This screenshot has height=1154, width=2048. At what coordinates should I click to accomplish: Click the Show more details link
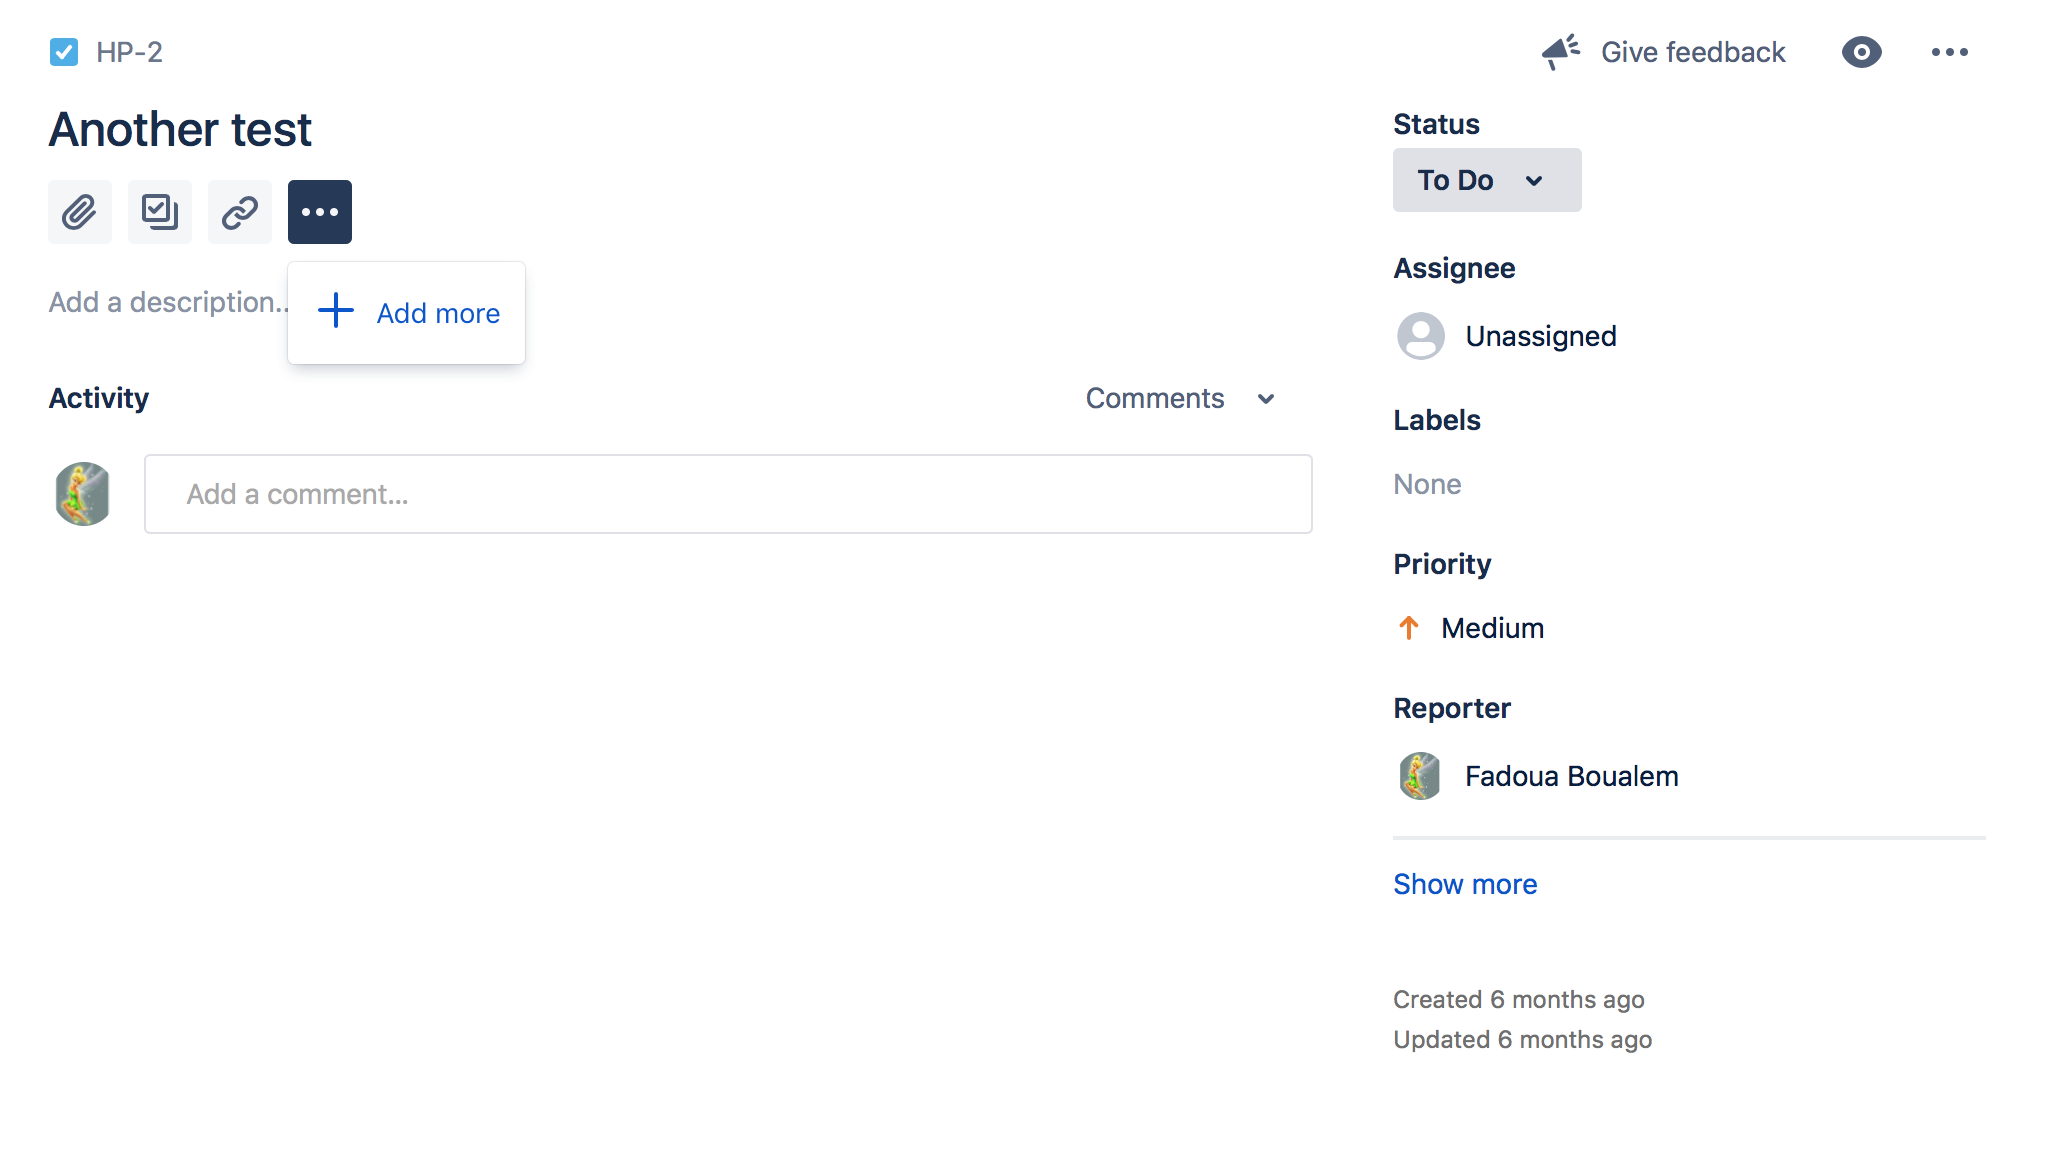pos(1464,883)
